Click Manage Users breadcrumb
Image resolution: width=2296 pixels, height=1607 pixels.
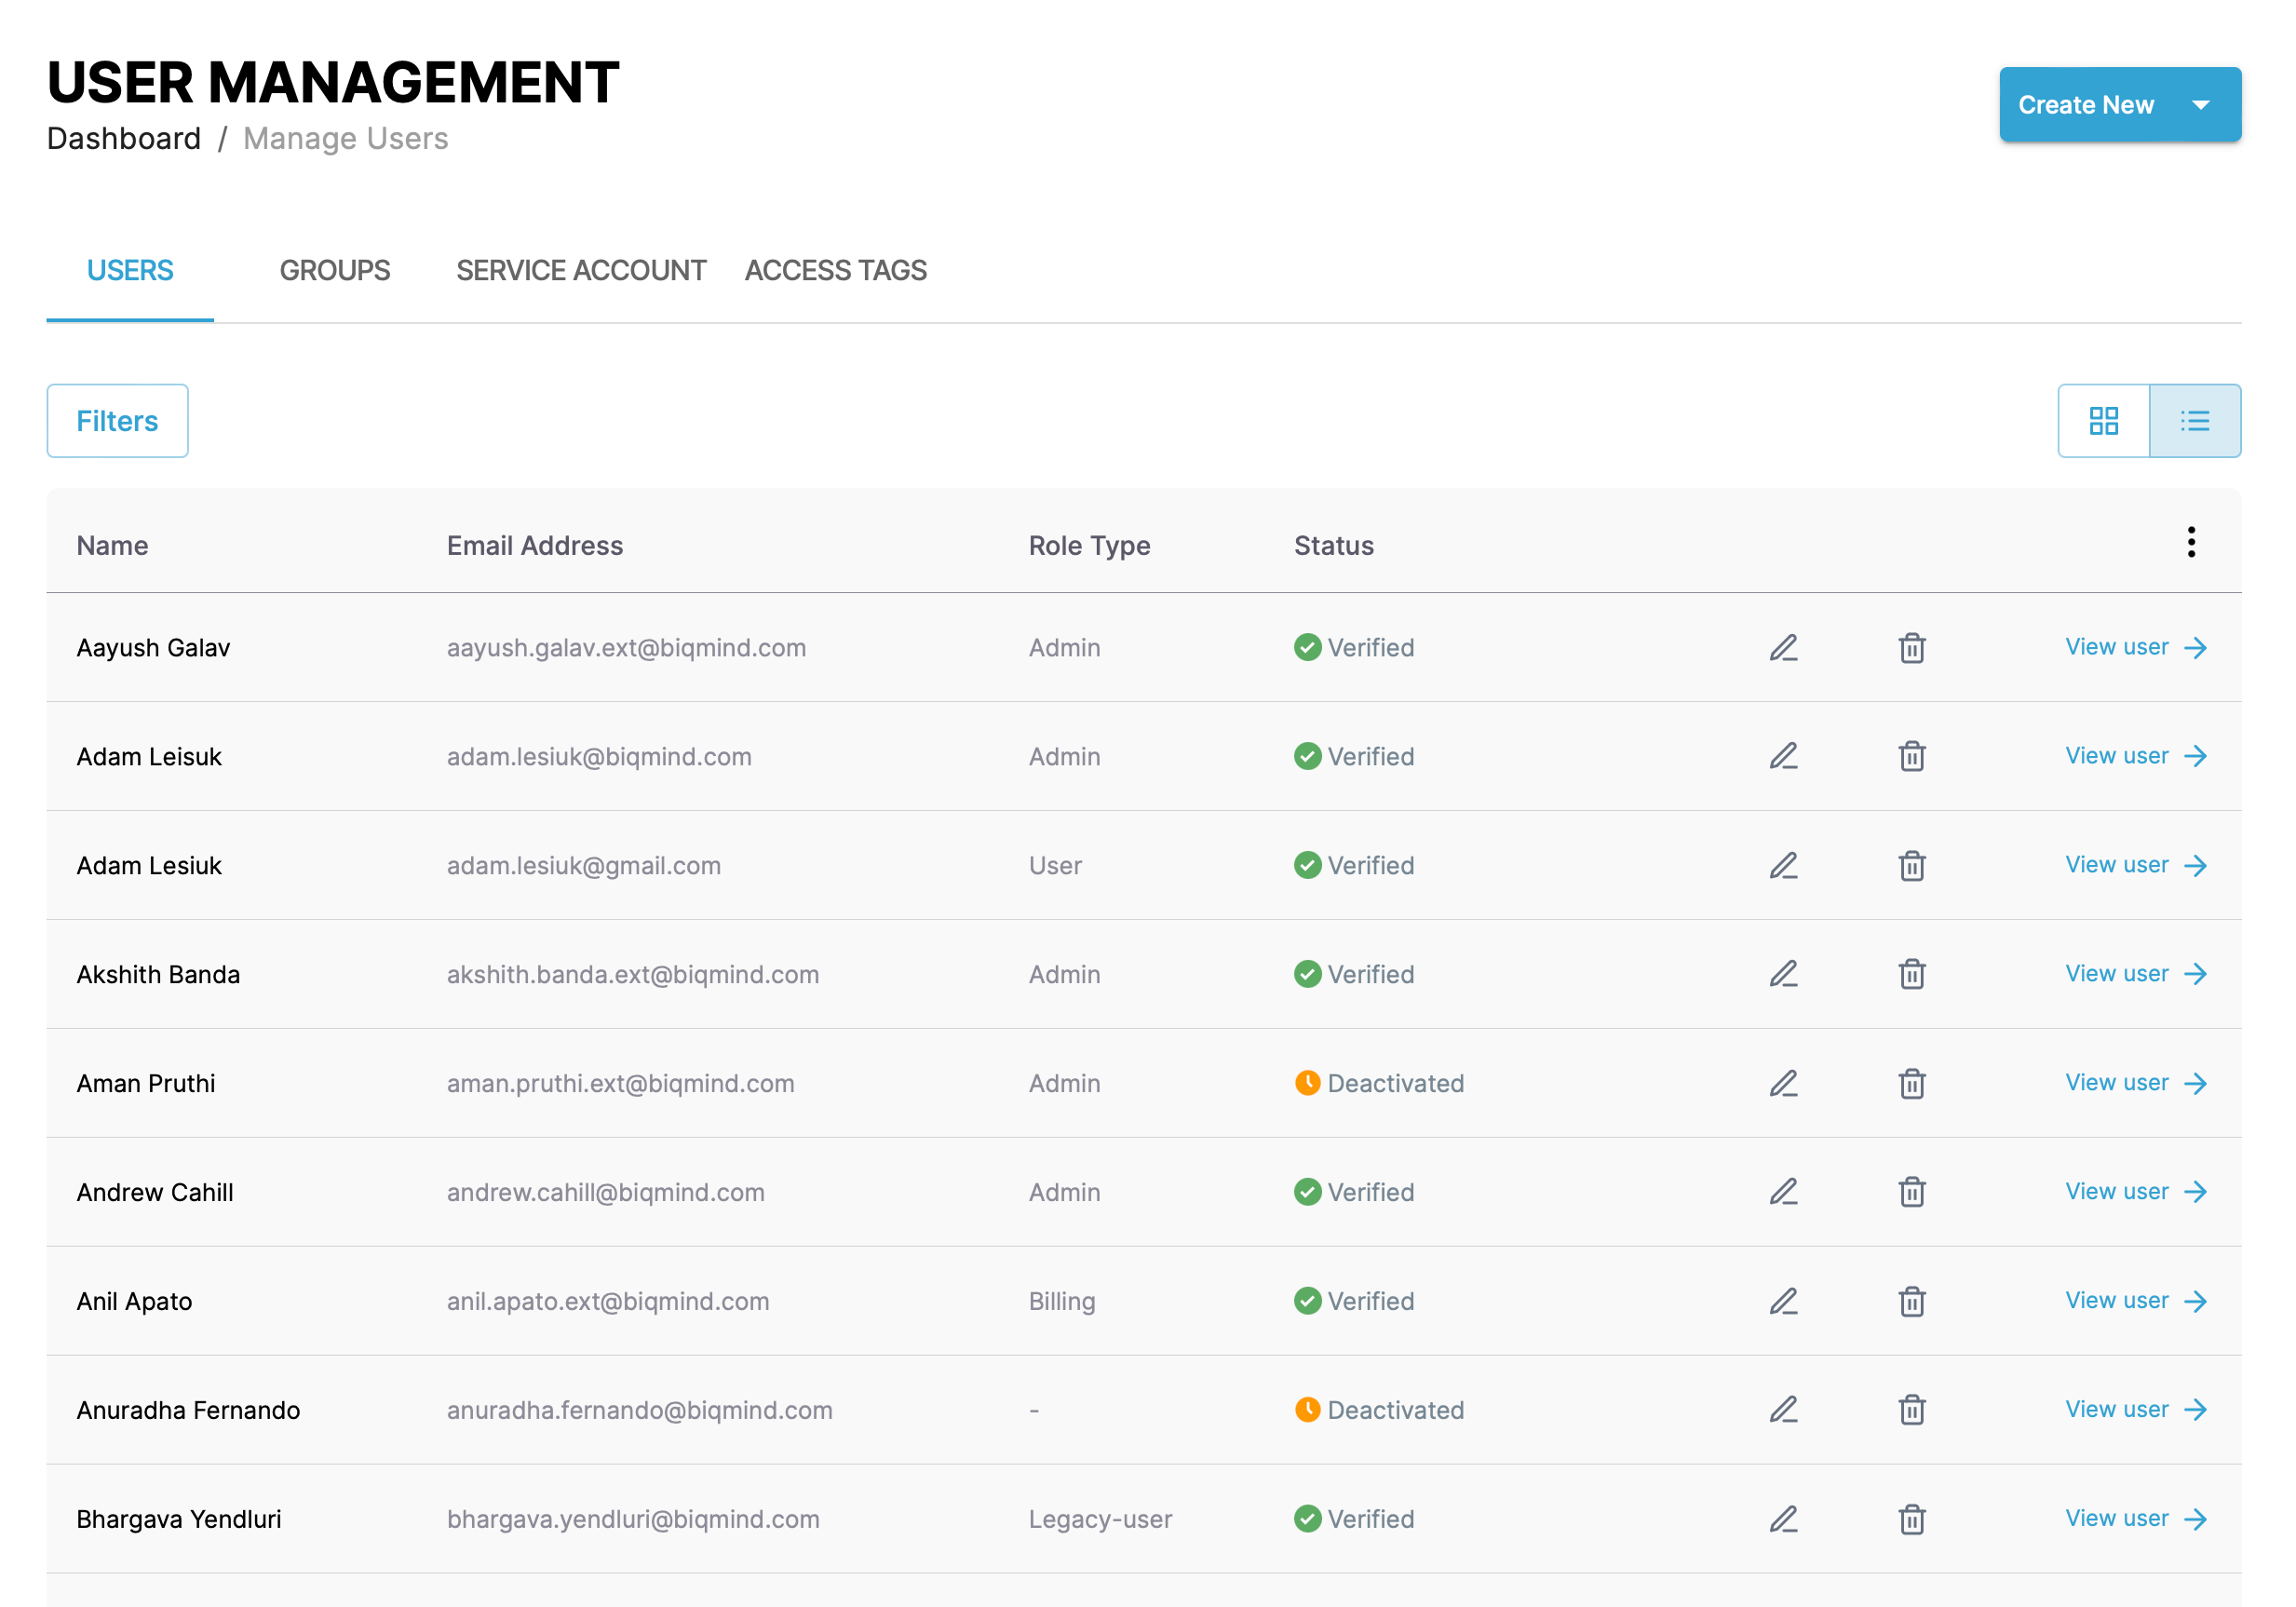coord(346,139)
